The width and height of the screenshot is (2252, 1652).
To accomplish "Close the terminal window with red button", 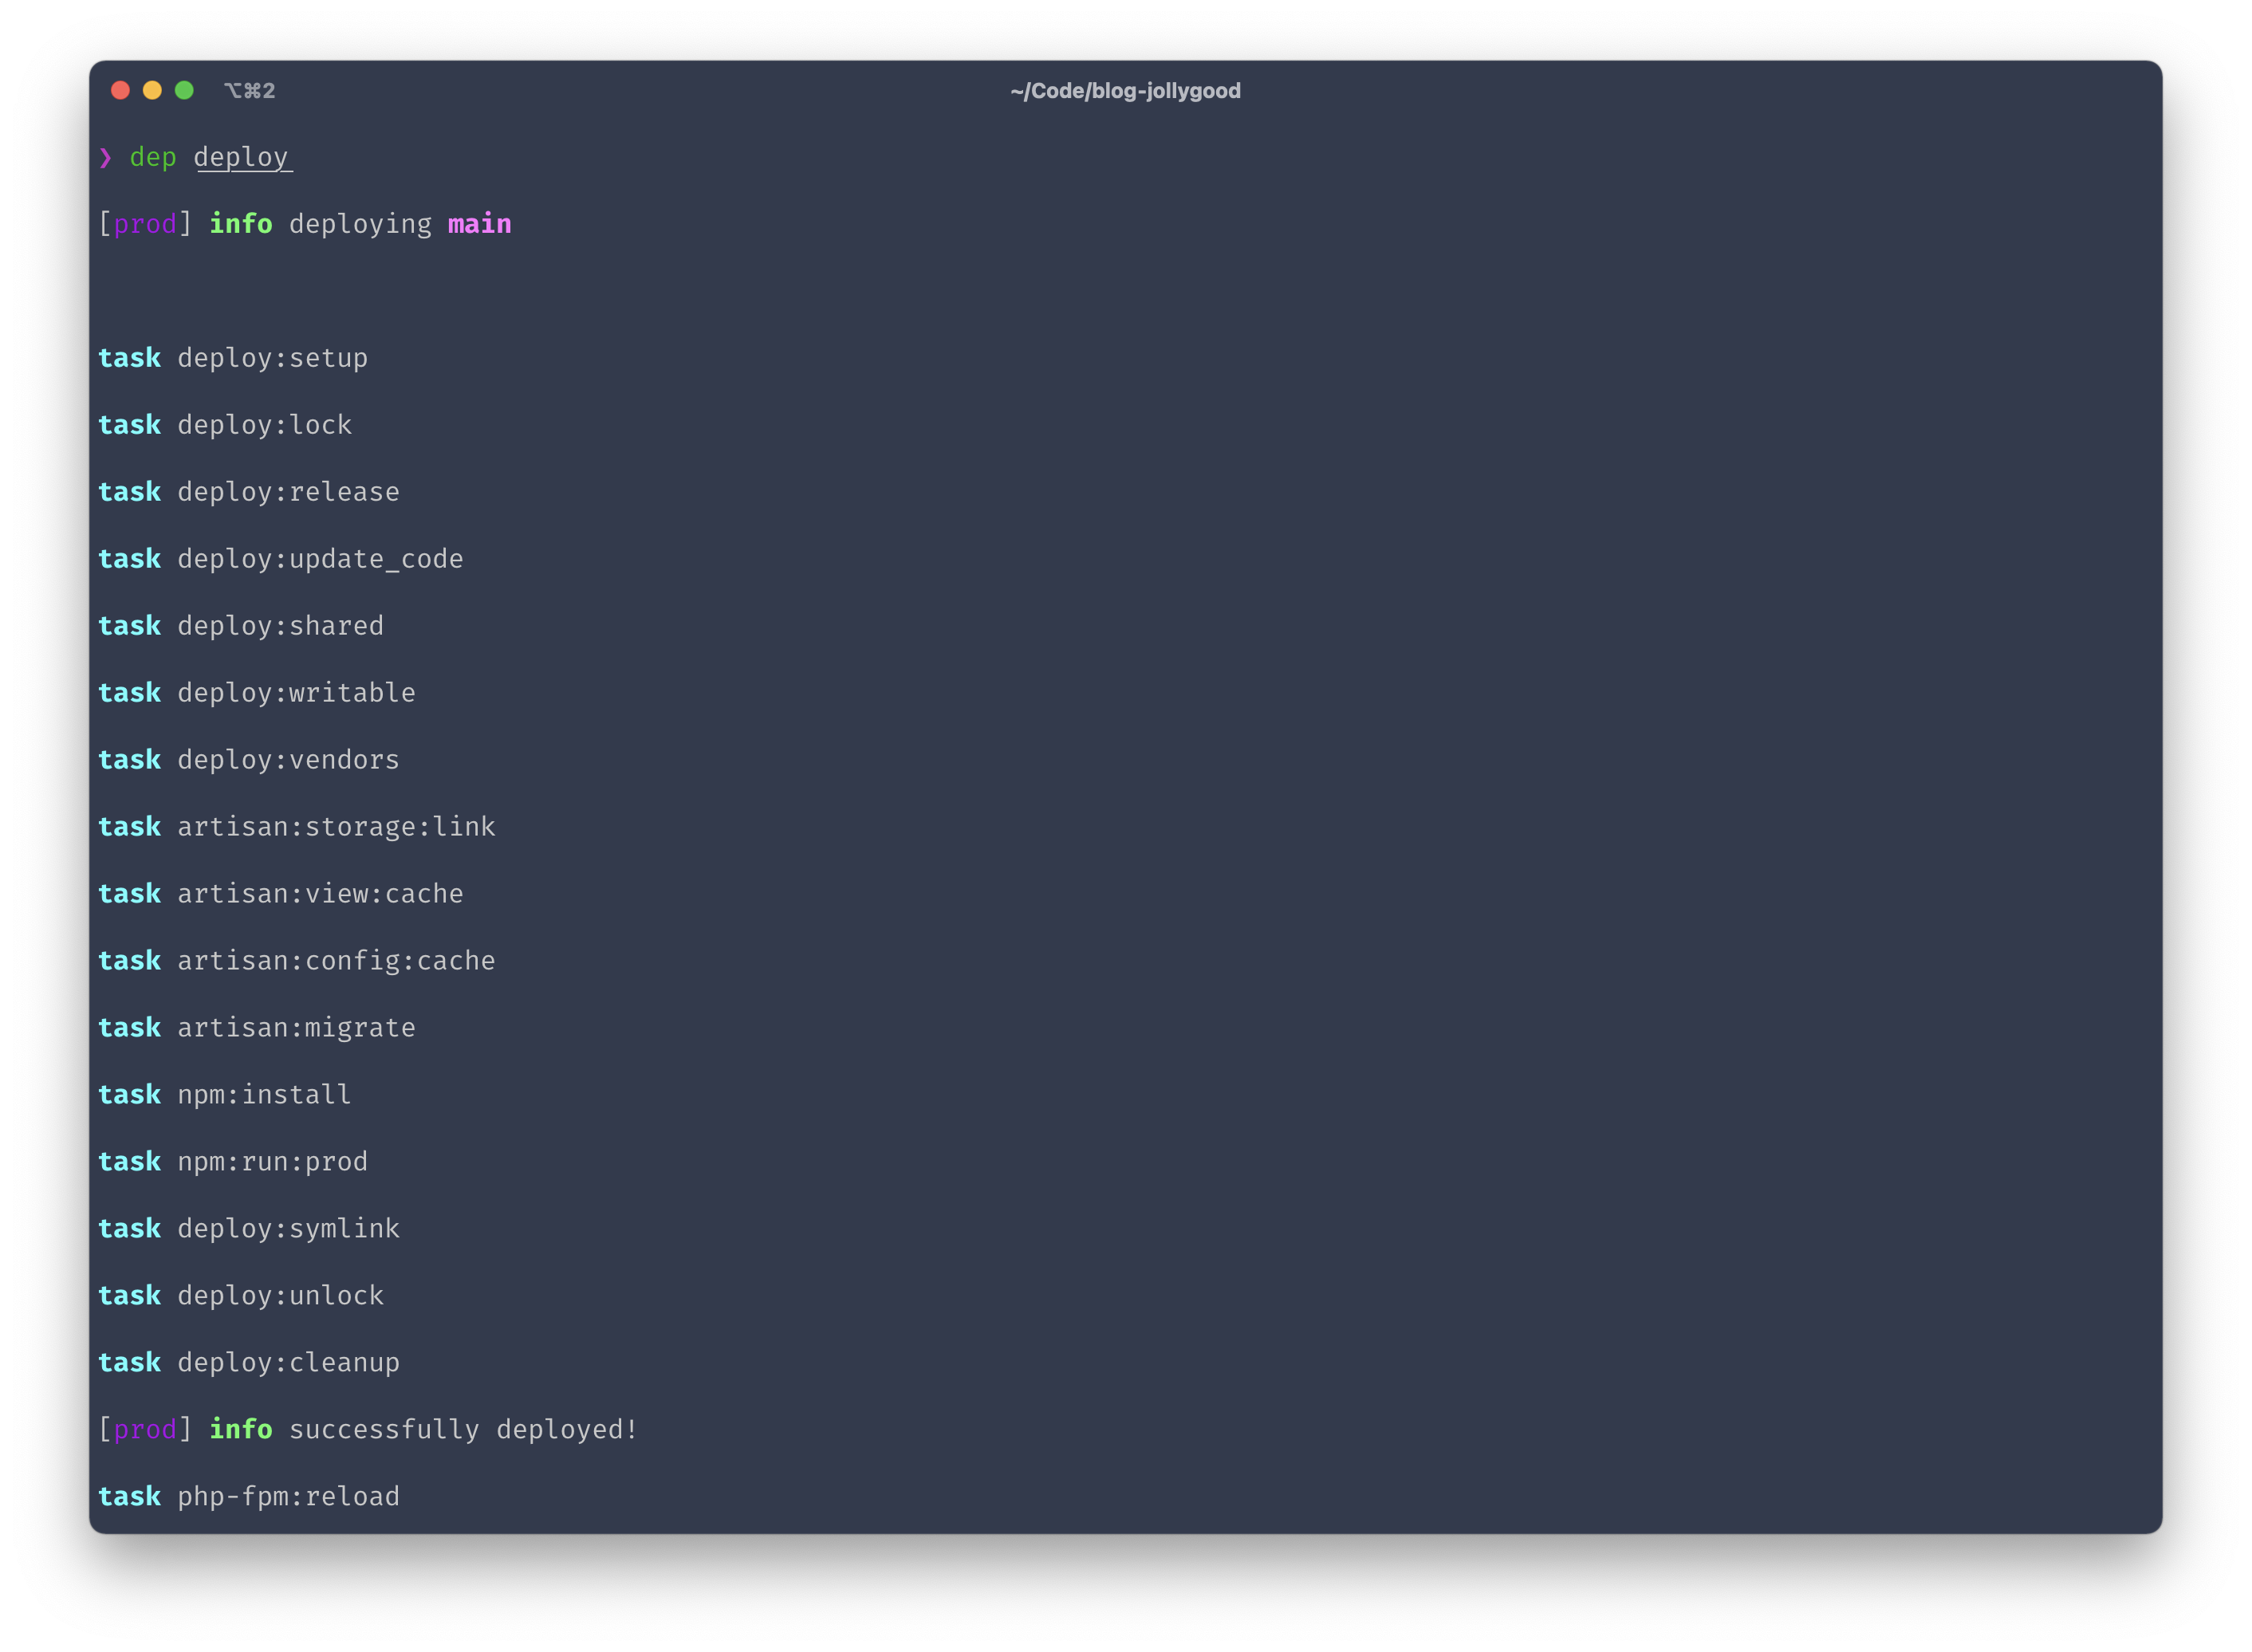I will pyautogui.click(x=120, y=90).
